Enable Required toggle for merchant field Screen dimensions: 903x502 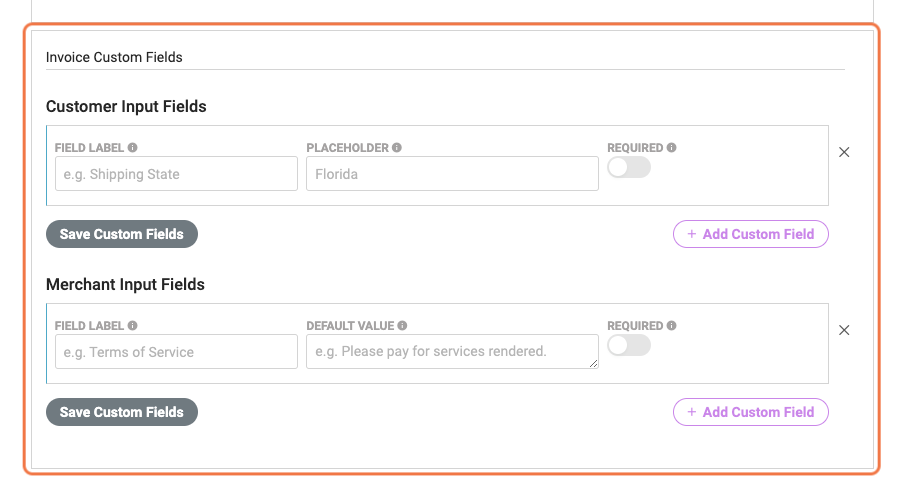tap(629, 345)
